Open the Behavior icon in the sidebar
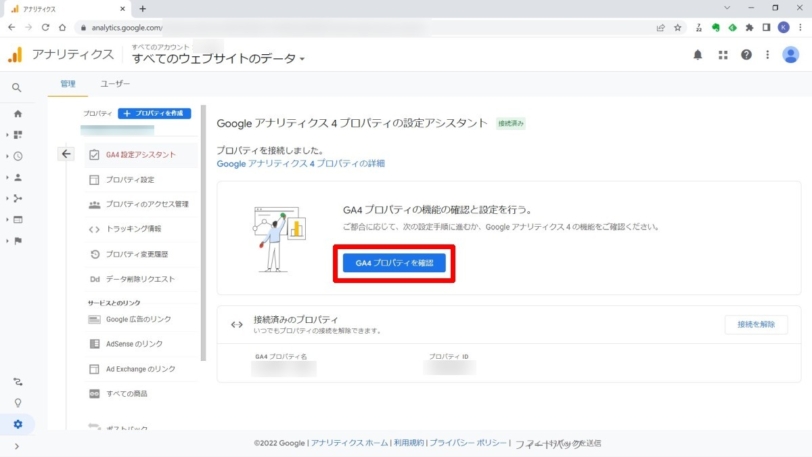 pyautogui.click(x=18, y=220)
